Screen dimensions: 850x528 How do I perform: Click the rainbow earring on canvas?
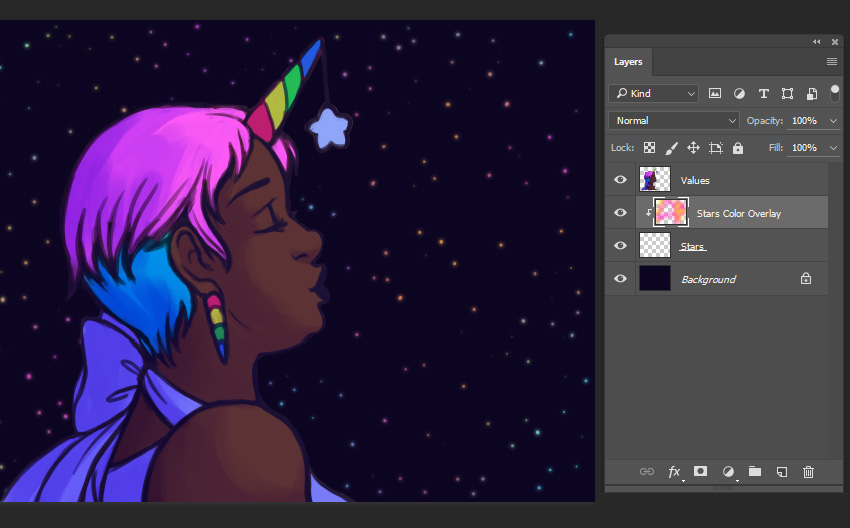pyautogui.click(x=216, y=326)
